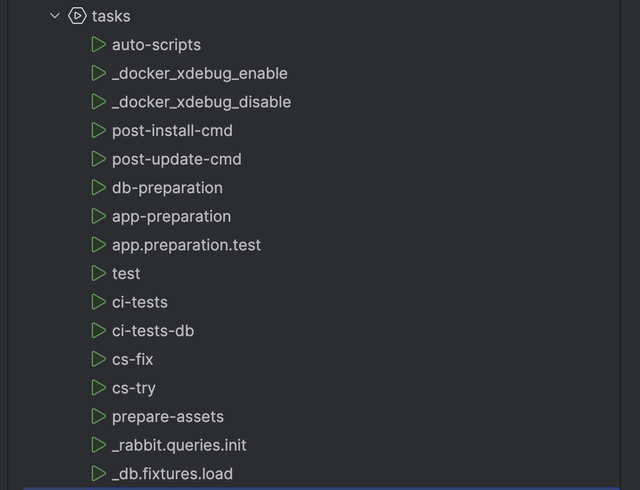
Task: Click run icon beside _docker_xdebug_disable
Action: pos(98,102)
